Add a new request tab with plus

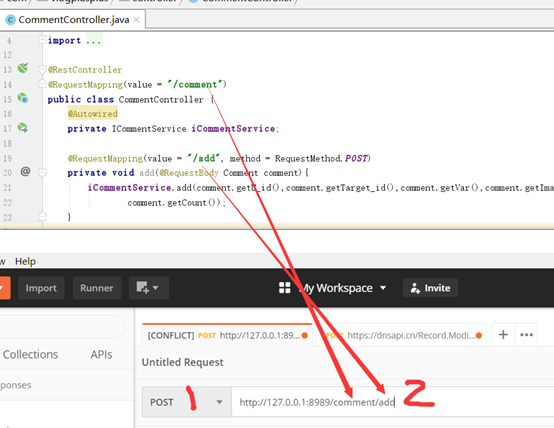503,335
